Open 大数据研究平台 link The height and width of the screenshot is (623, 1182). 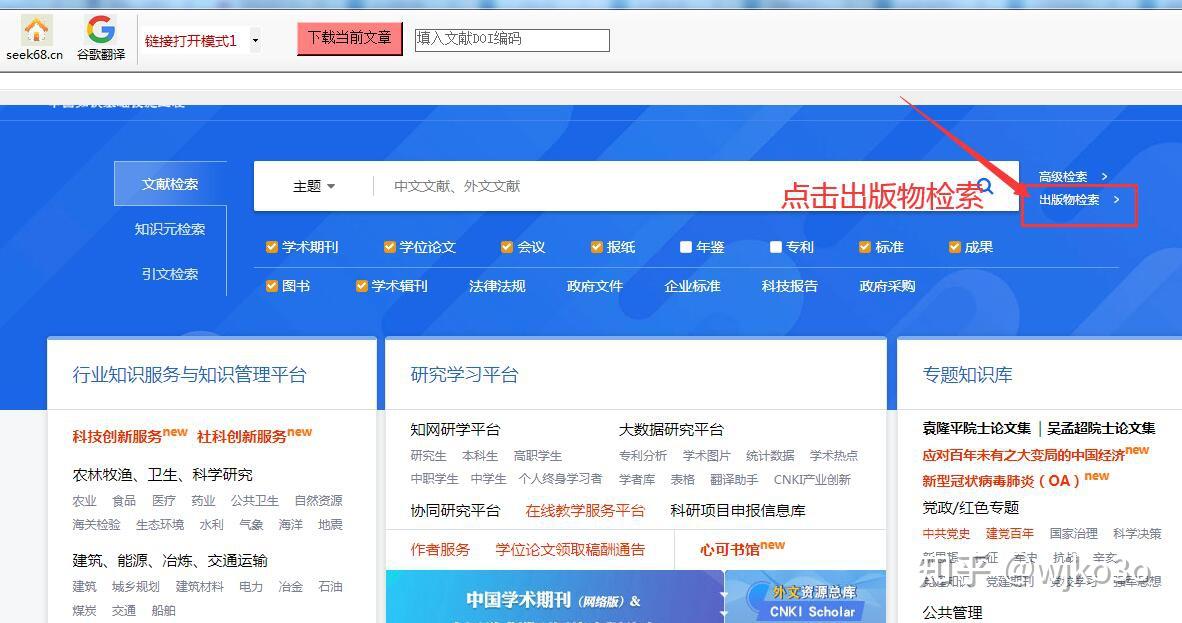tap(671, 430)
